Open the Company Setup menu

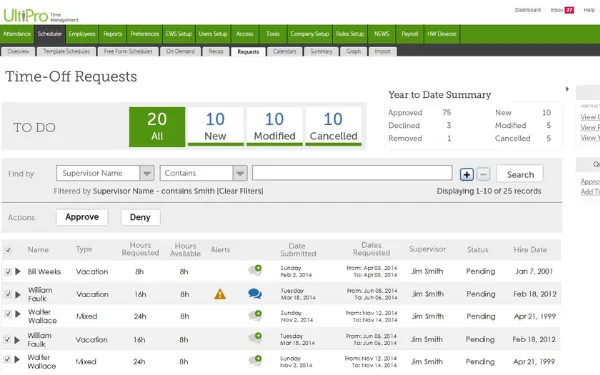pos(310,34)
